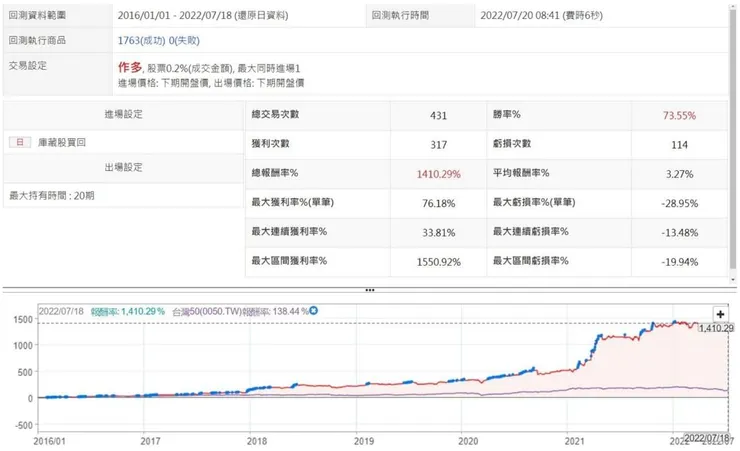The width and height of the screenshot is (740, 451).
Task: Click the 日 frequency badge beside 庫藏股買回
Action: tap(20, 142)
